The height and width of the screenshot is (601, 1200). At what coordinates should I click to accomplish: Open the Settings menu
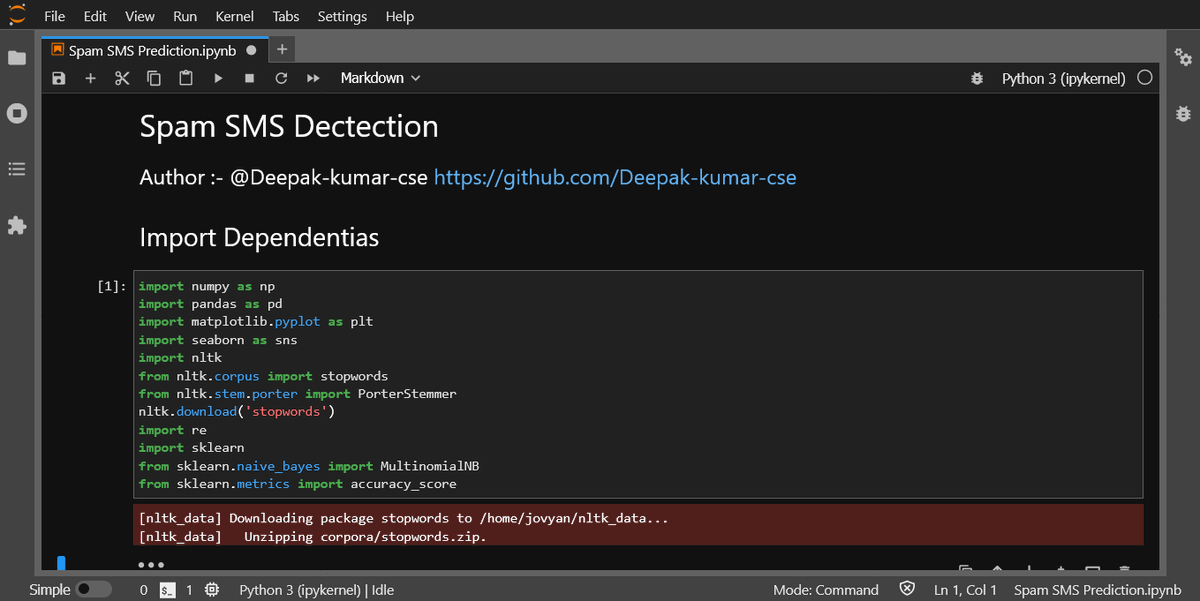(x=342, y=16)
